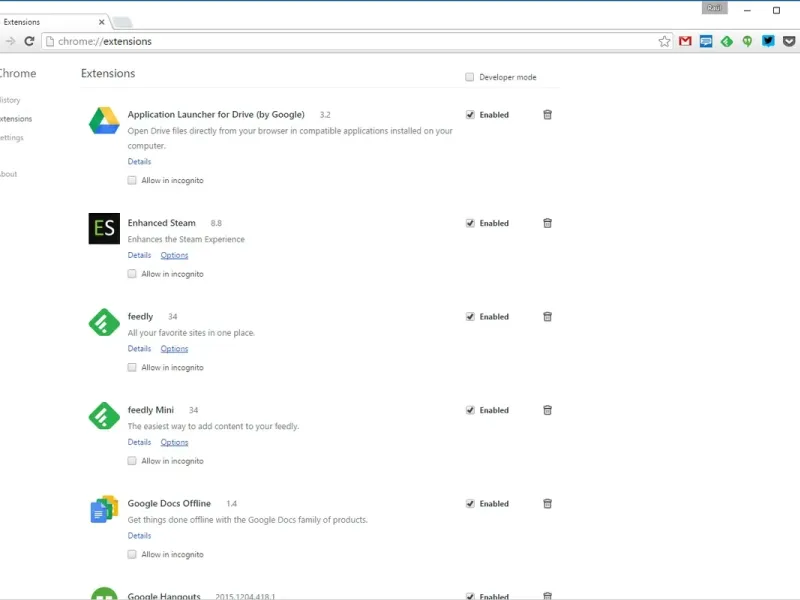
Task: Enable Developer mode checkbox
Action: pos(469,77)
